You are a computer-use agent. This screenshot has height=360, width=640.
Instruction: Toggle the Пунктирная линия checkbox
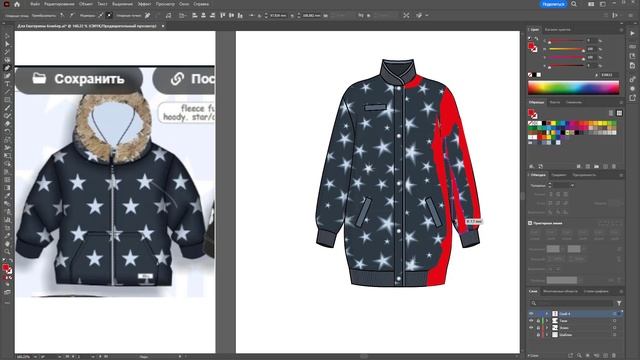click(530, 223)
